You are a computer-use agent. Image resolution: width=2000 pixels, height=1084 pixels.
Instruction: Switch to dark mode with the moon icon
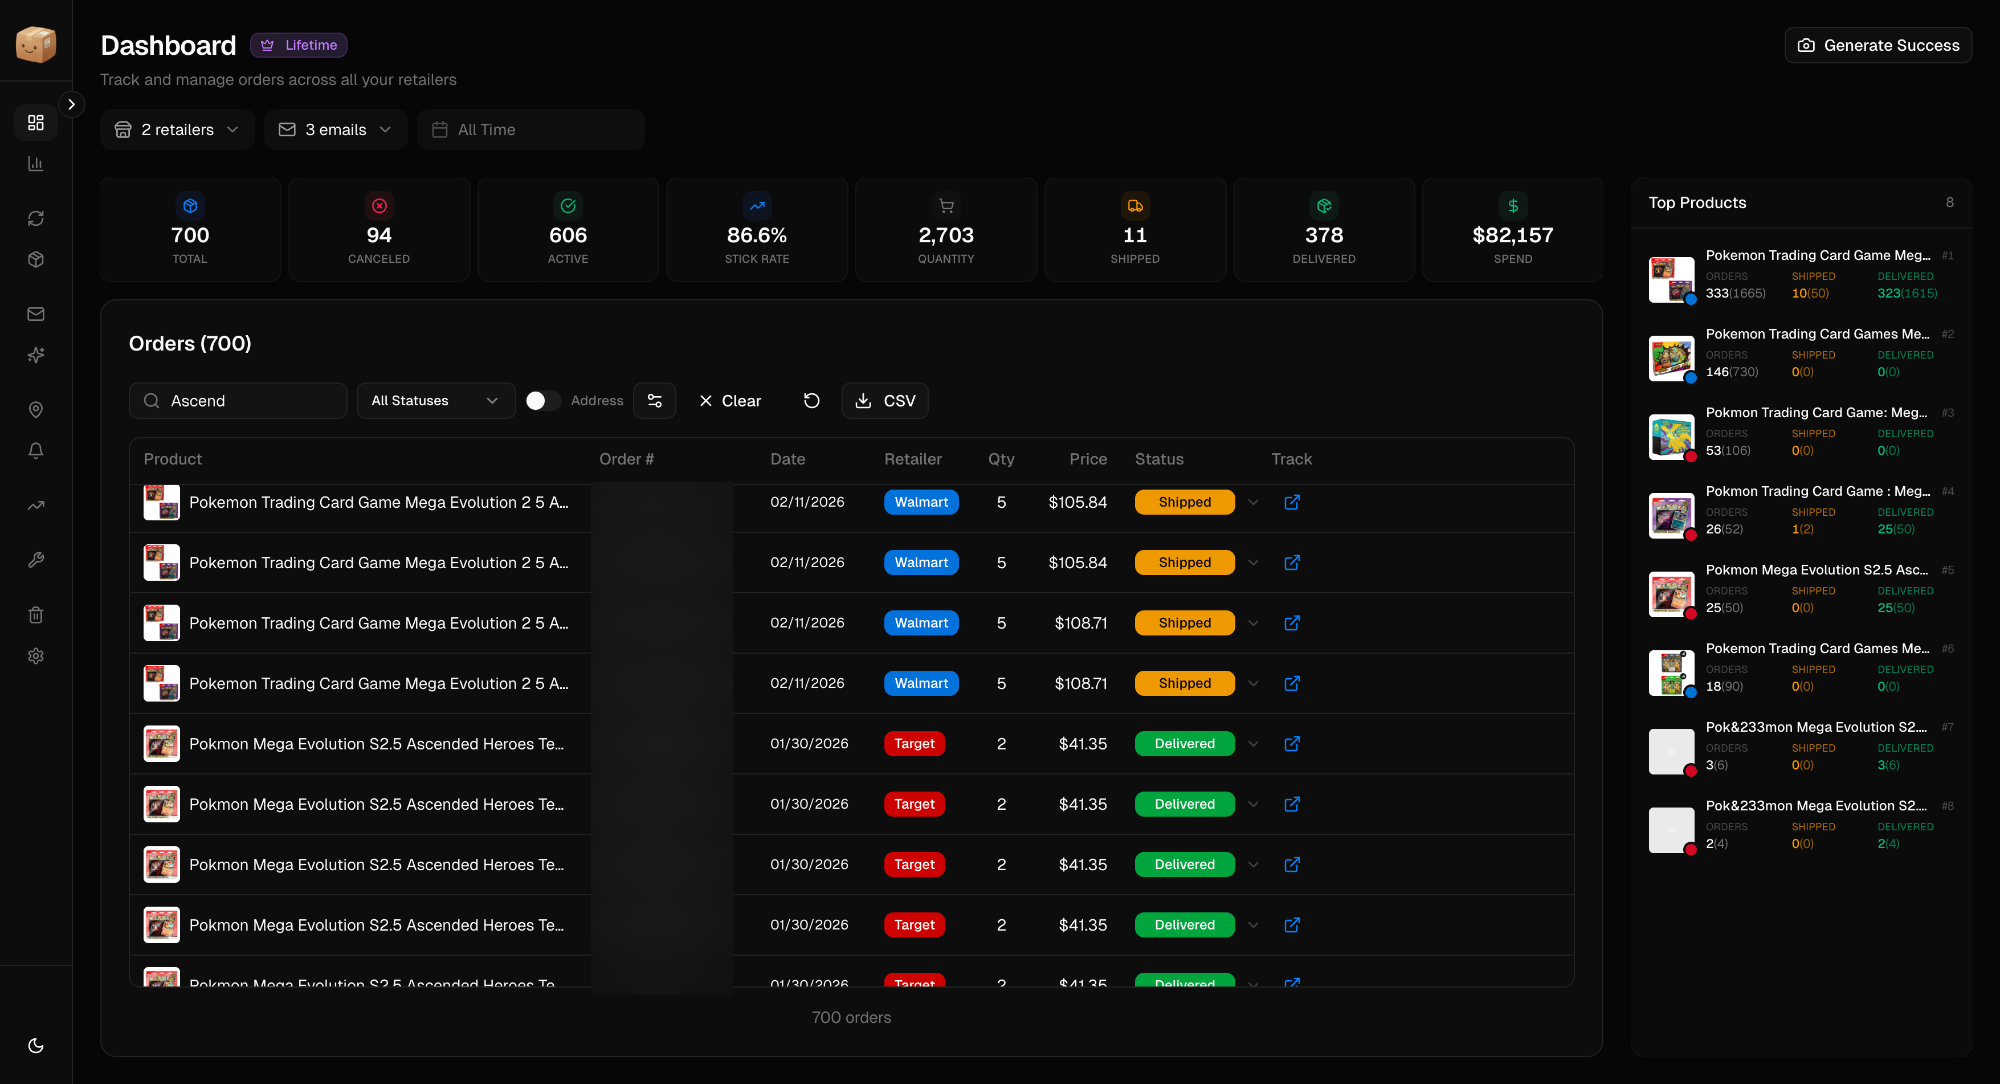[x=36, y=1045]
